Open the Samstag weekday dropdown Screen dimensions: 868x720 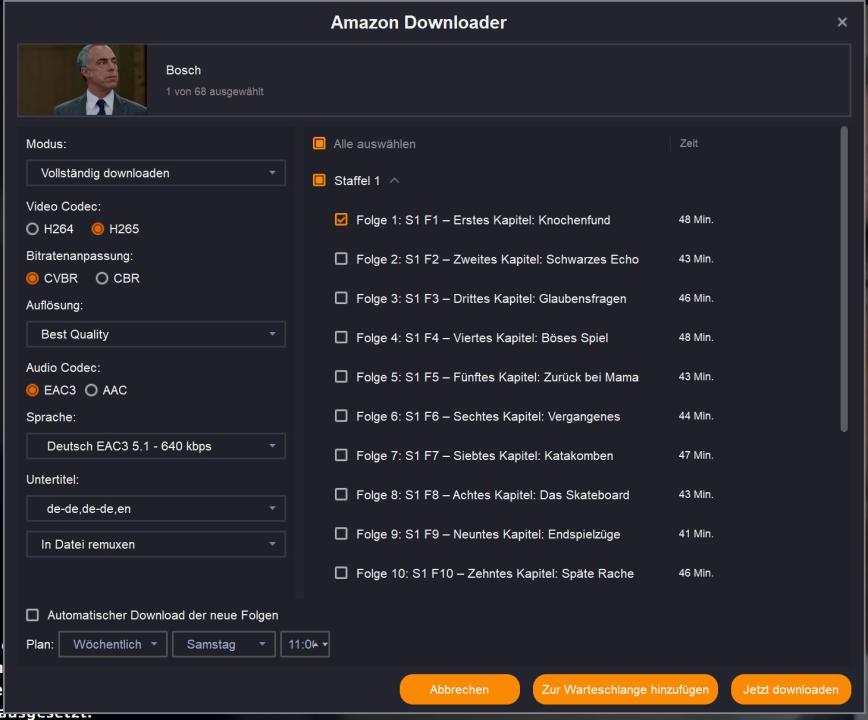223,645
